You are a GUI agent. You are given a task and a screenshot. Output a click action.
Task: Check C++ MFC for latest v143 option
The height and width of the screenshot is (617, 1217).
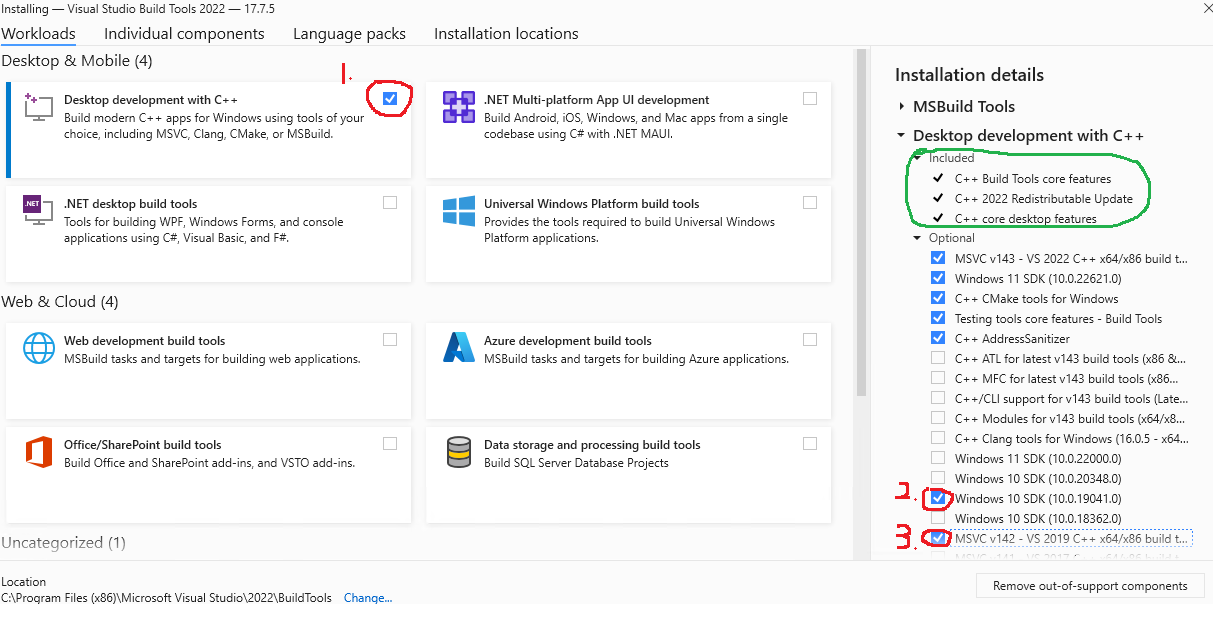coord(938,378)
